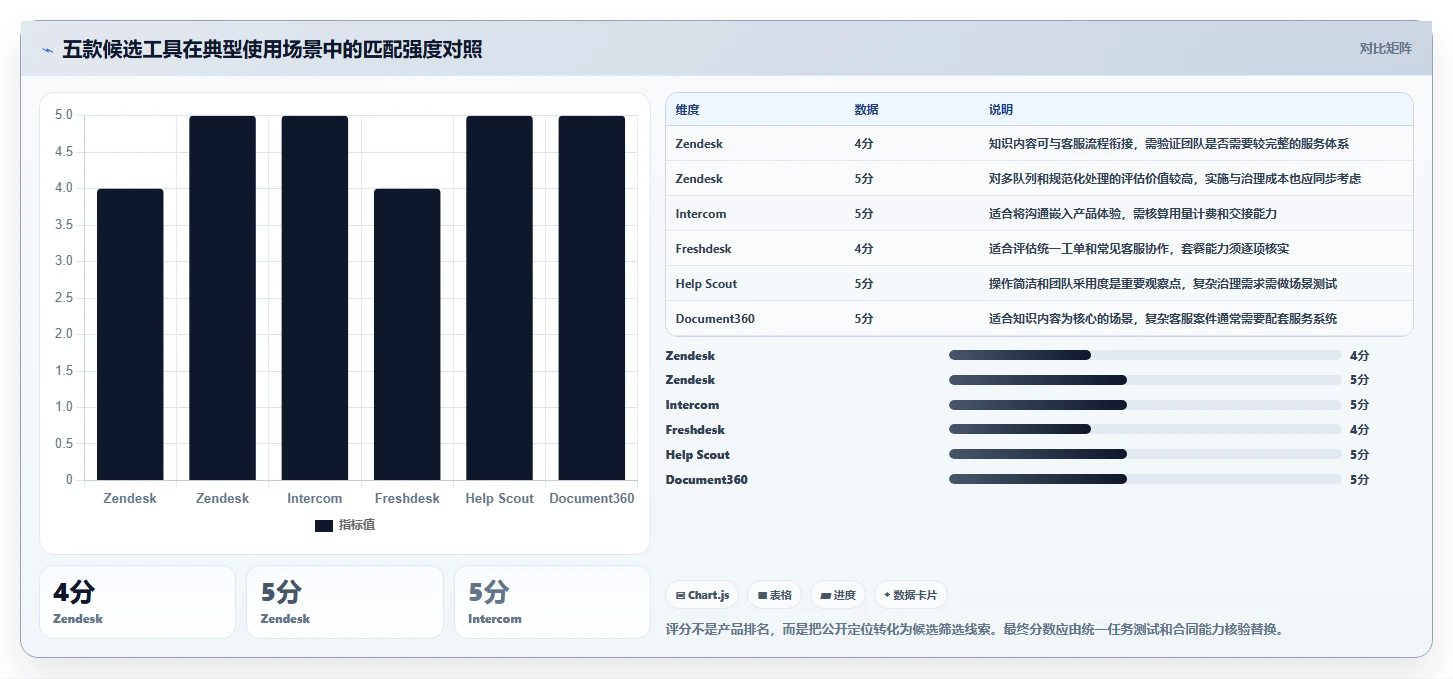Viewport: 1453px width, 679px height.
Task: Click the small icon before the panel title
Action: click(47, 50)
